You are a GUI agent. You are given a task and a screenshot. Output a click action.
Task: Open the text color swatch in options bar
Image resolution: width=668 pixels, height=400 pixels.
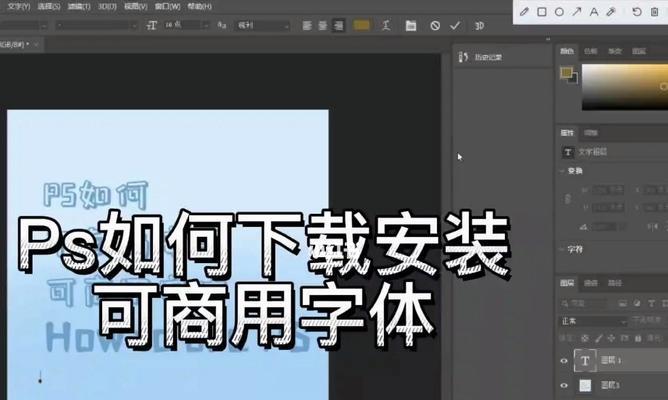[x=361, y=25]
